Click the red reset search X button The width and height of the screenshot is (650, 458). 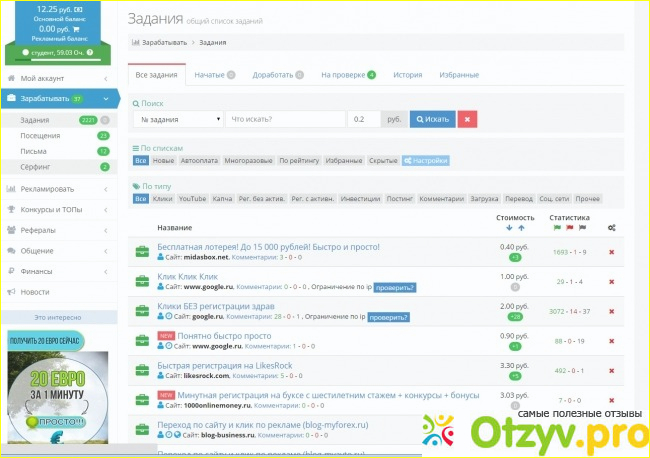coord(468,119)
